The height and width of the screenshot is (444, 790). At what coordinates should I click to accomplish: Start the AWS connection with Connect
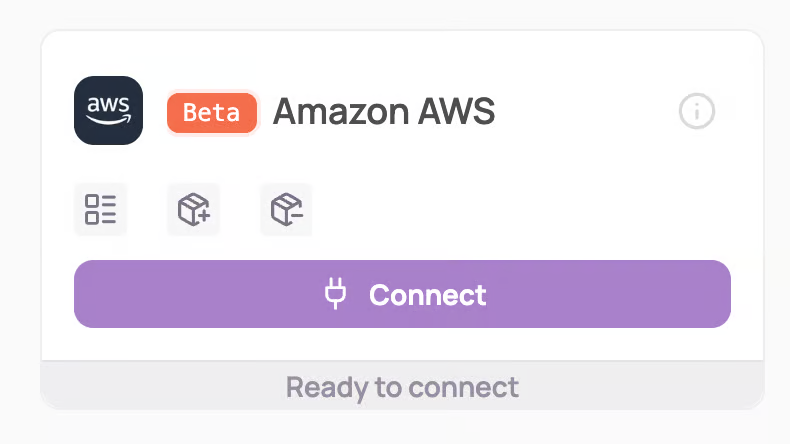point(402,294)
